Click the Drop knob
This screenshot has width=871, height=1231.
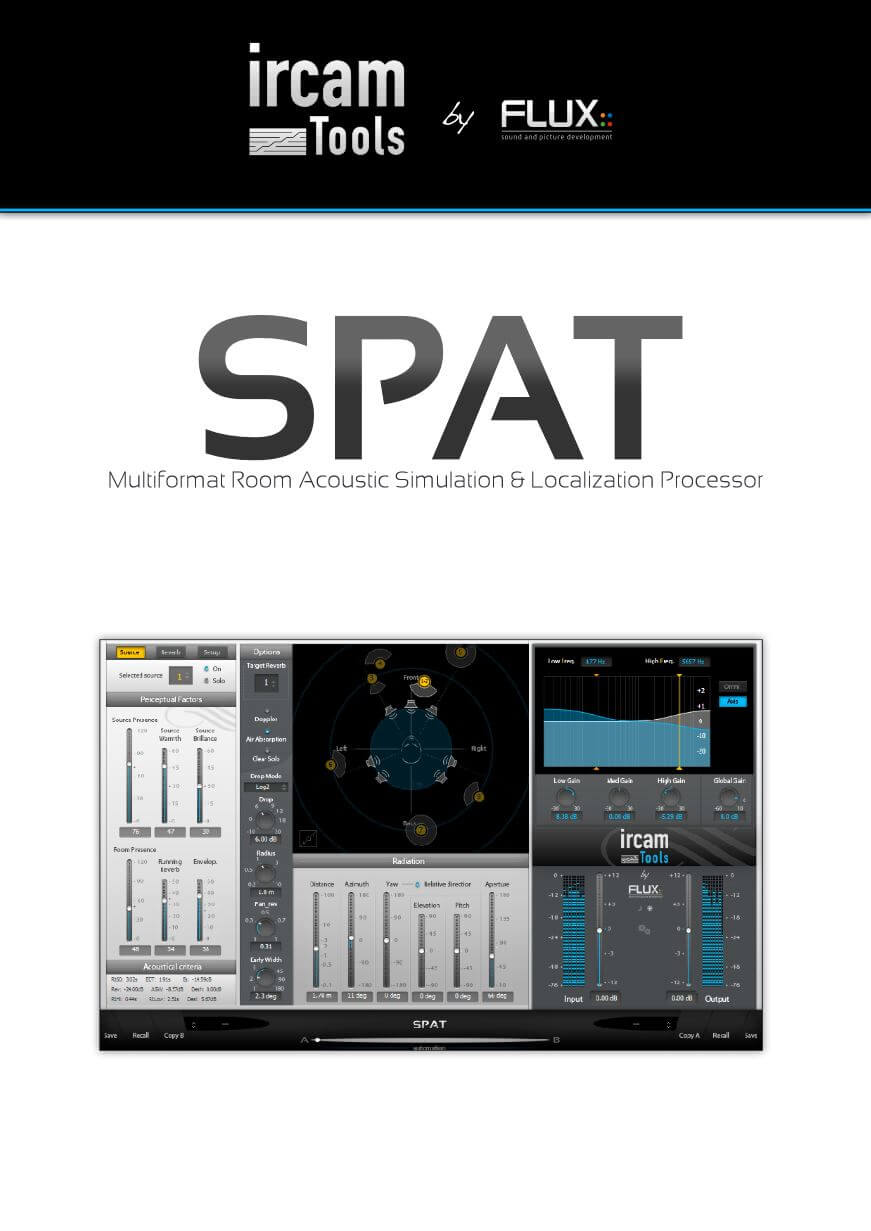(x=266, y=820)
